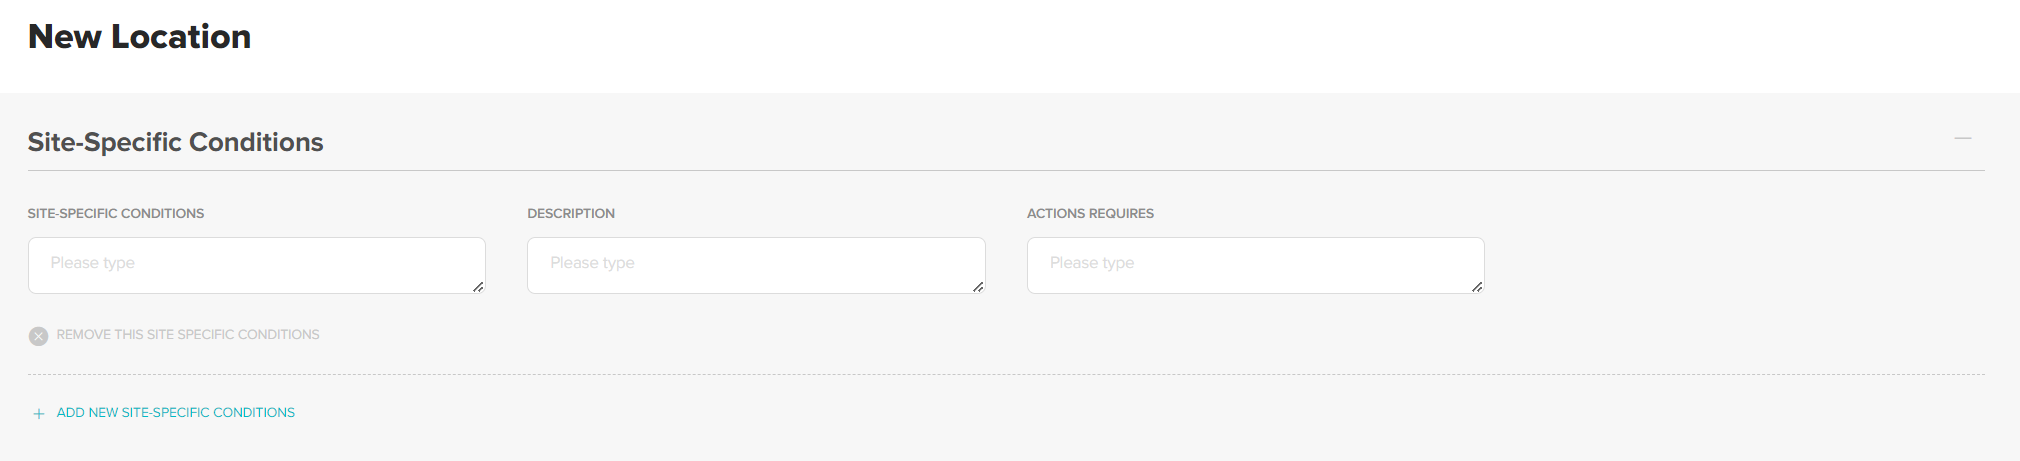The width and height of the screenshot is (2020, 461).
Task: Focus the Description text field
Action: click(755, 264)
